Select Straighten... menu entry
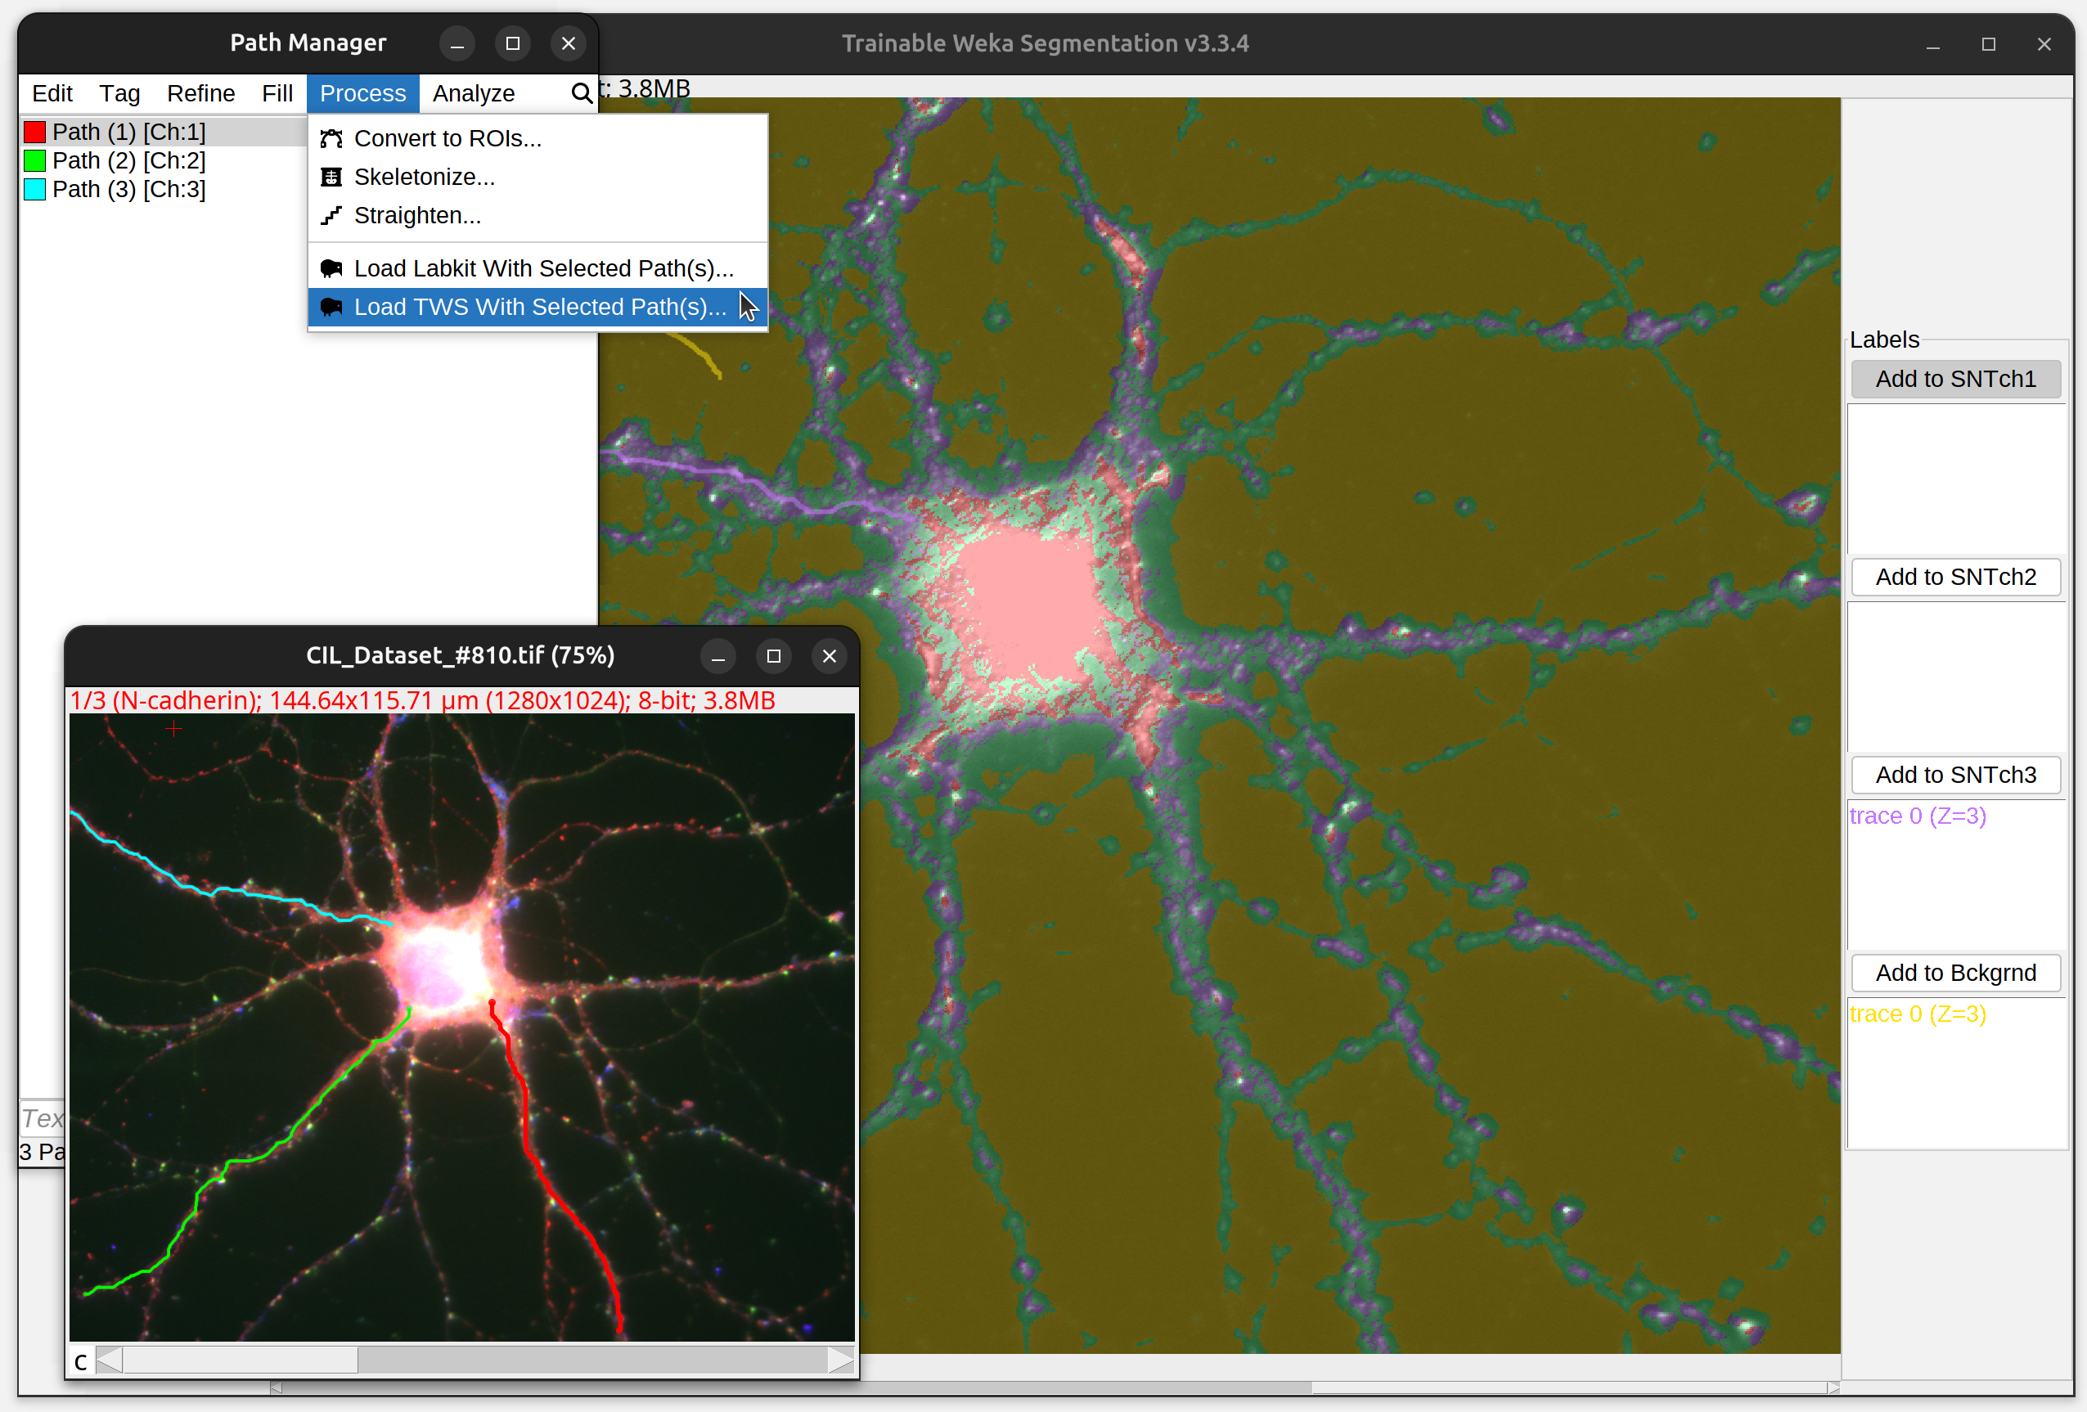Viewport: 2087px width, 1412px height. [538, 215]
